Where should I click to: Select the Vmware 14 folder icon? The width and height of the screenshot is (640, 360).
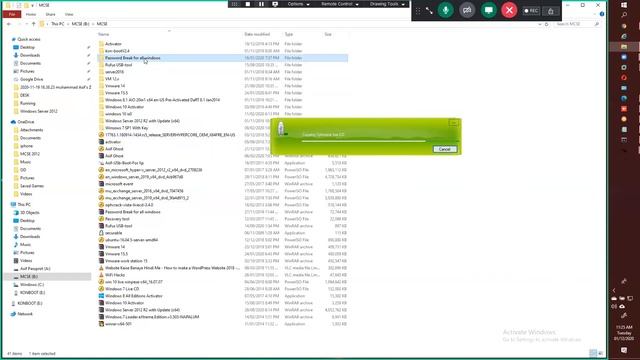pyautogui.click(x=101, y=86)
